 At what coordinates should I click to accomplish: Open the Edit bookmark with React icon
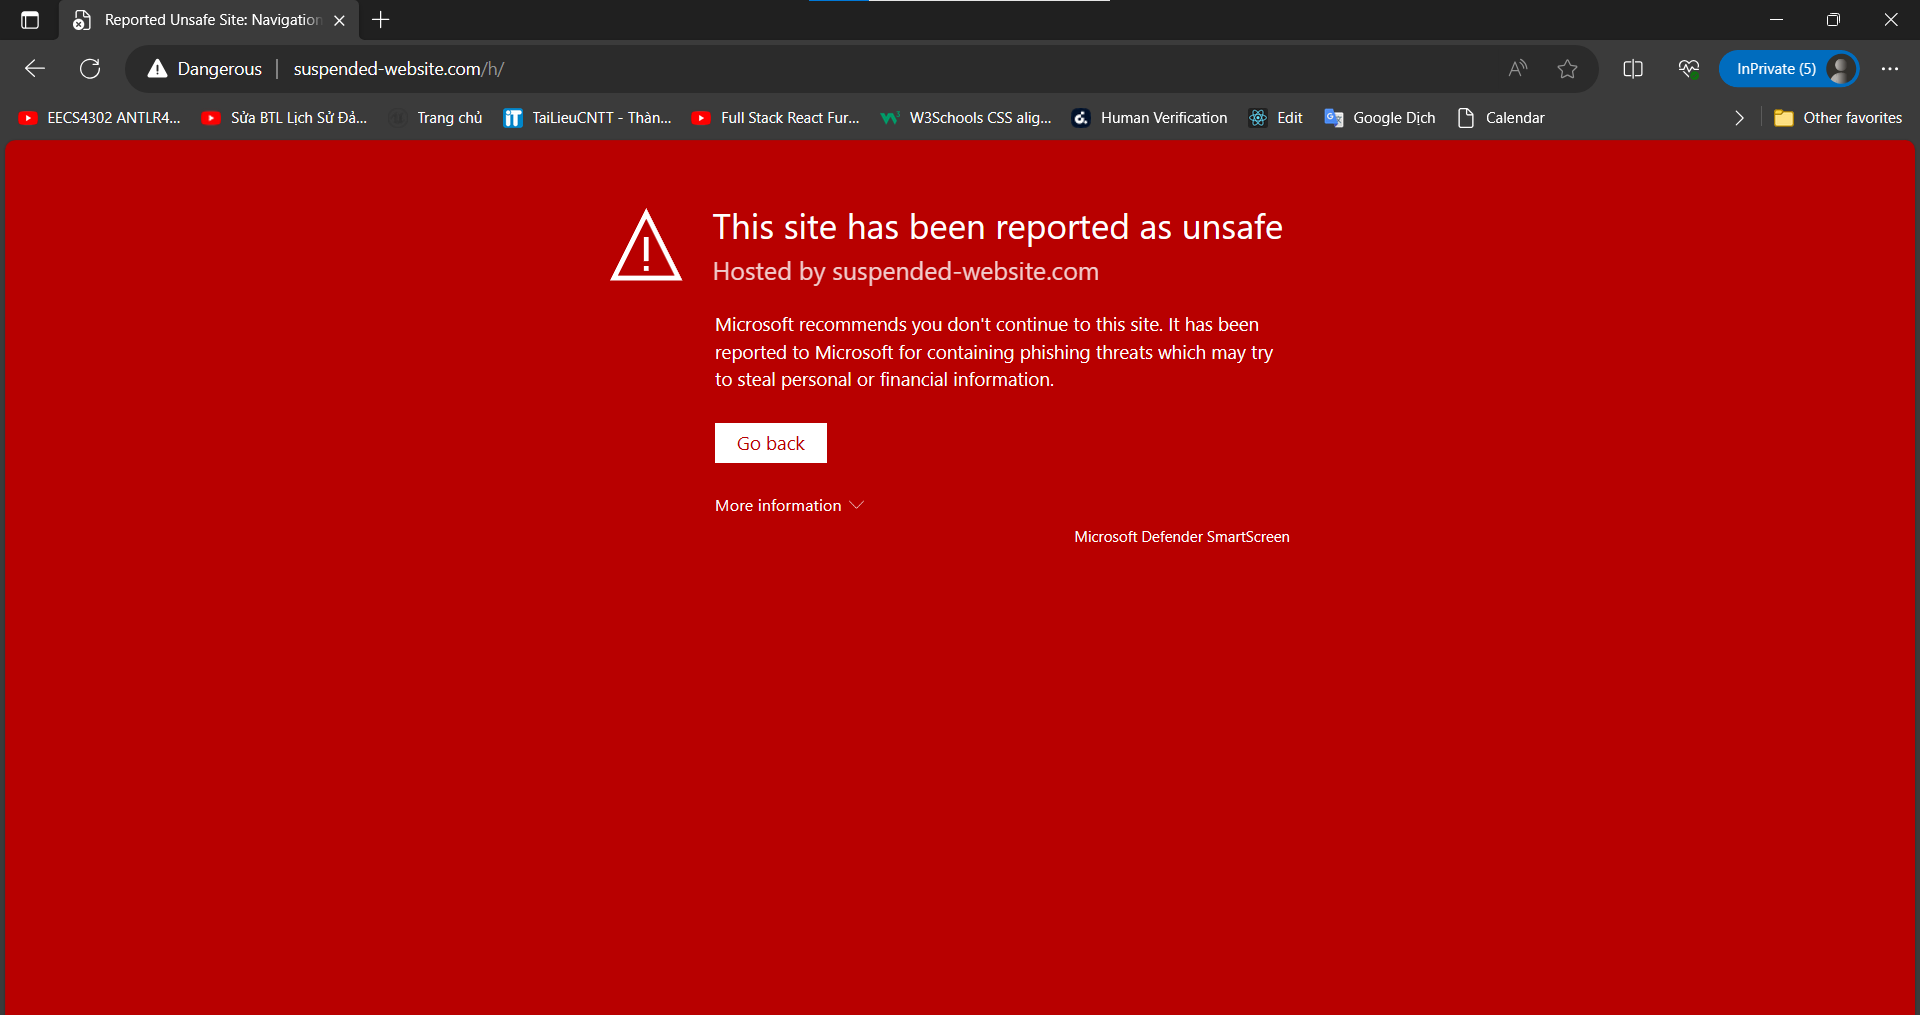[x=1276, y=118]
